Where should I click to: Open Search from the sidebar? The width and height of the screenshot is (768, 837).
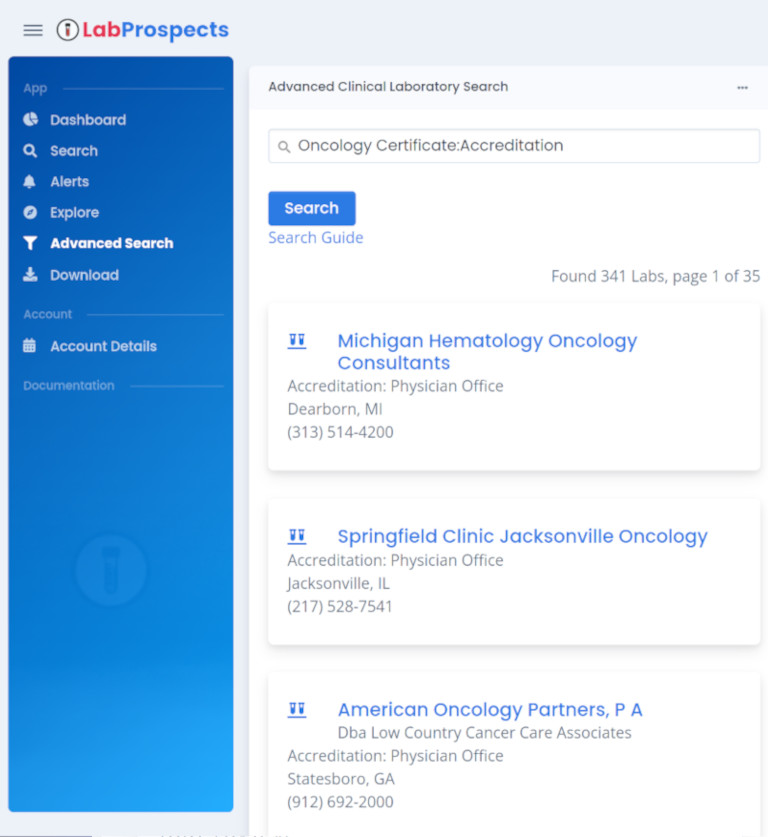pos(74,151)
